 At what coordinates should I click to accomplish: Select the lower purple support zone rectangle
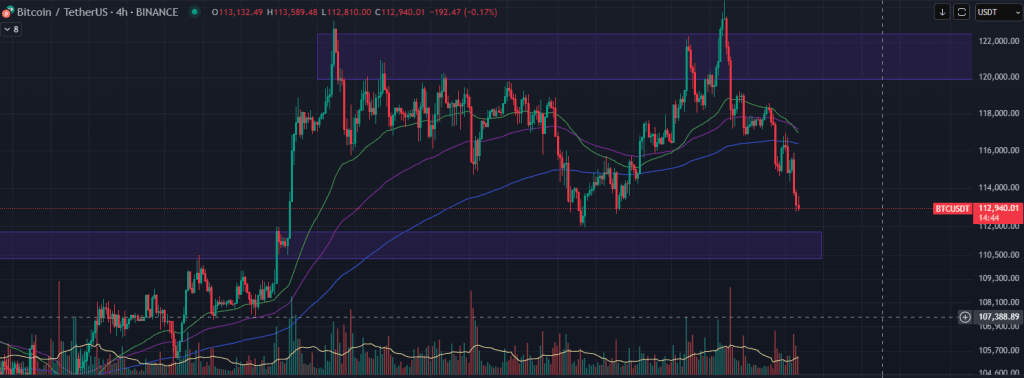410,245
